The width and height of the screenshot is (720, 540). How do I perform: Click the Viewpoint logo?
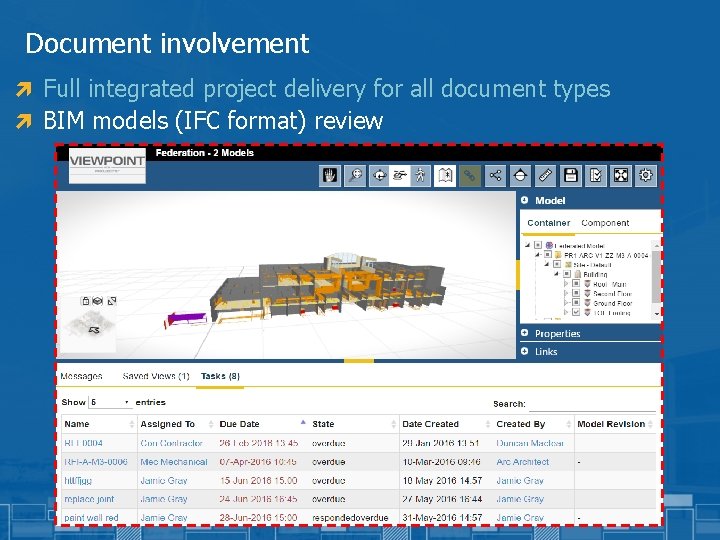tap(107, 165)
